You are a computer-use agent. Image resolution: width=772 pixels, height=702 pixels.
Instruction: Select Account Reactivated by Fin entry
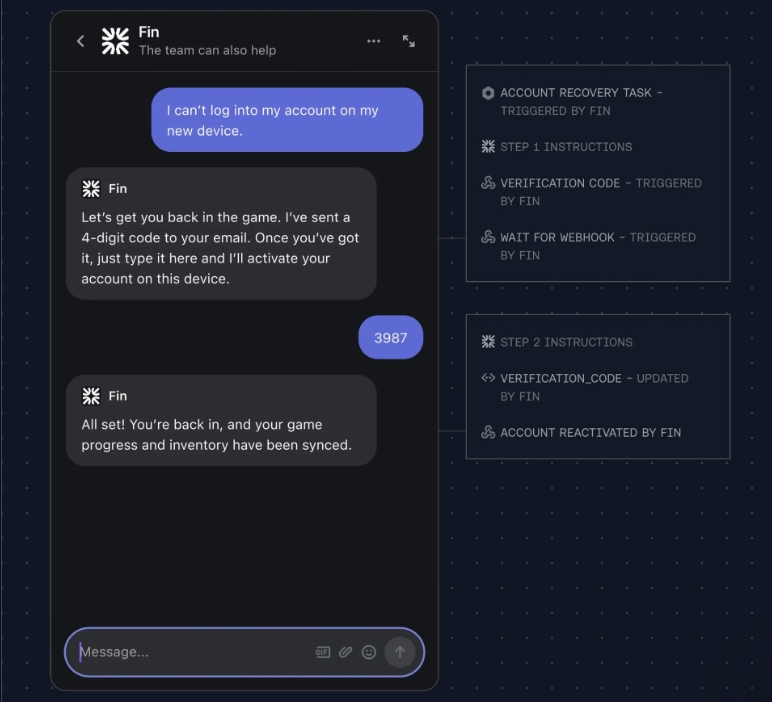tap(581, 433)
